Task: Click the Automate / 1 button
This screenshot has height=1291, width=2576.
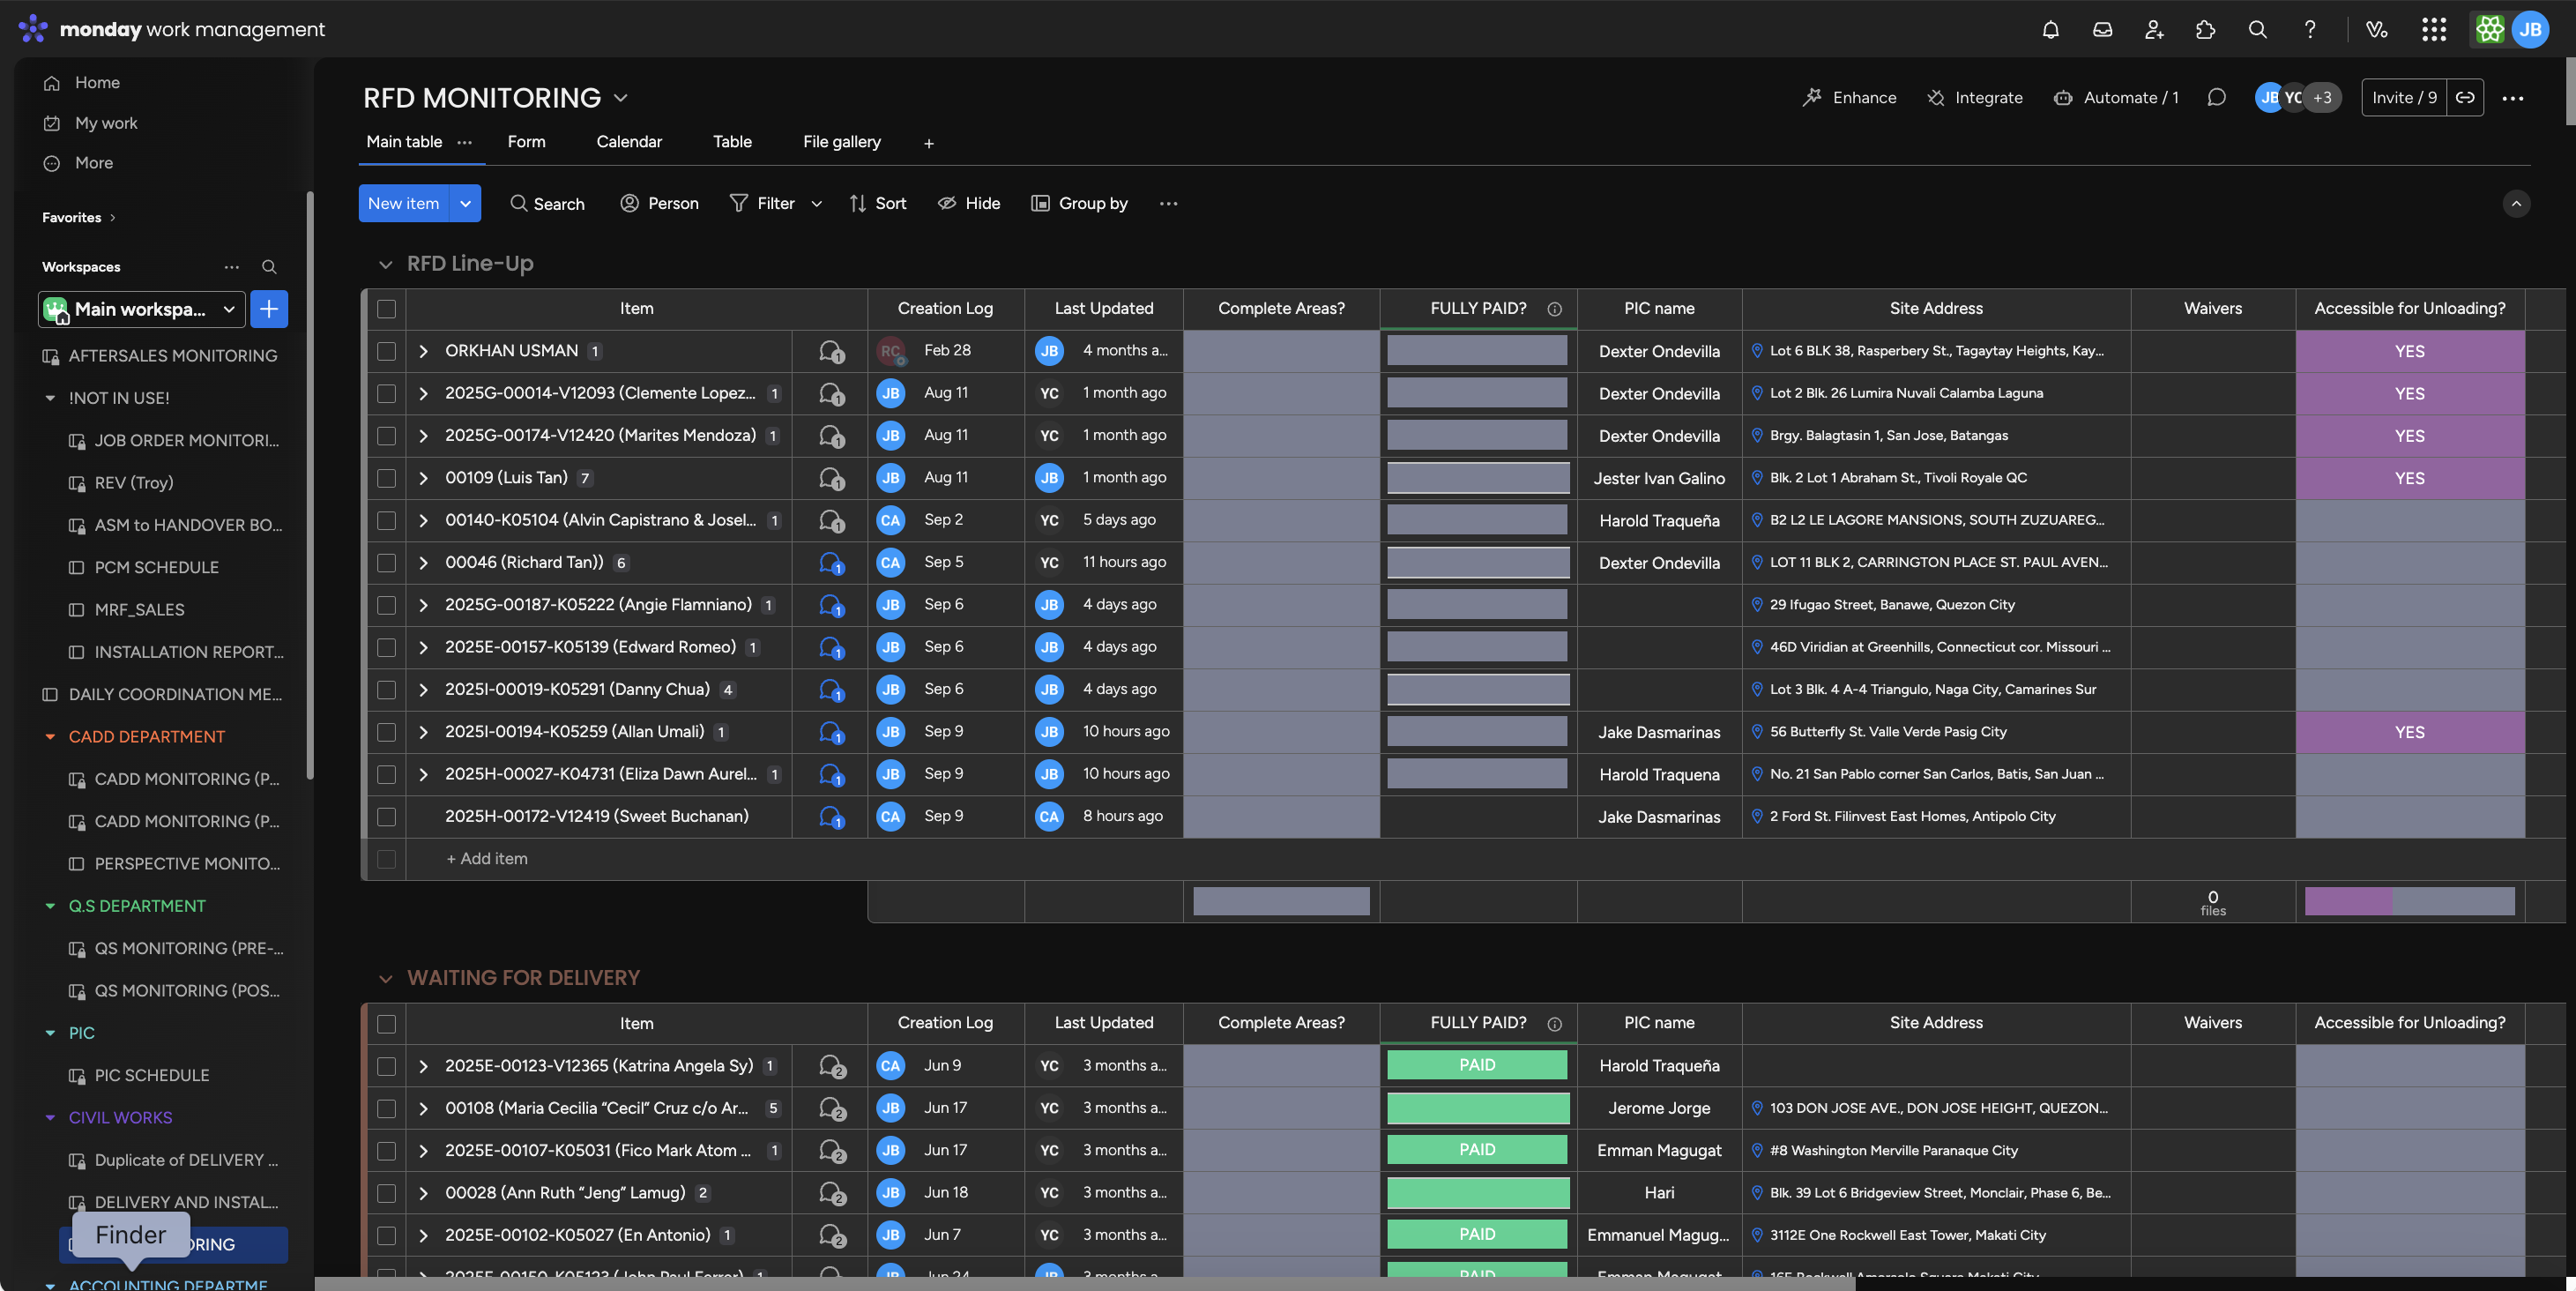Action: (x=2116, y=97)
